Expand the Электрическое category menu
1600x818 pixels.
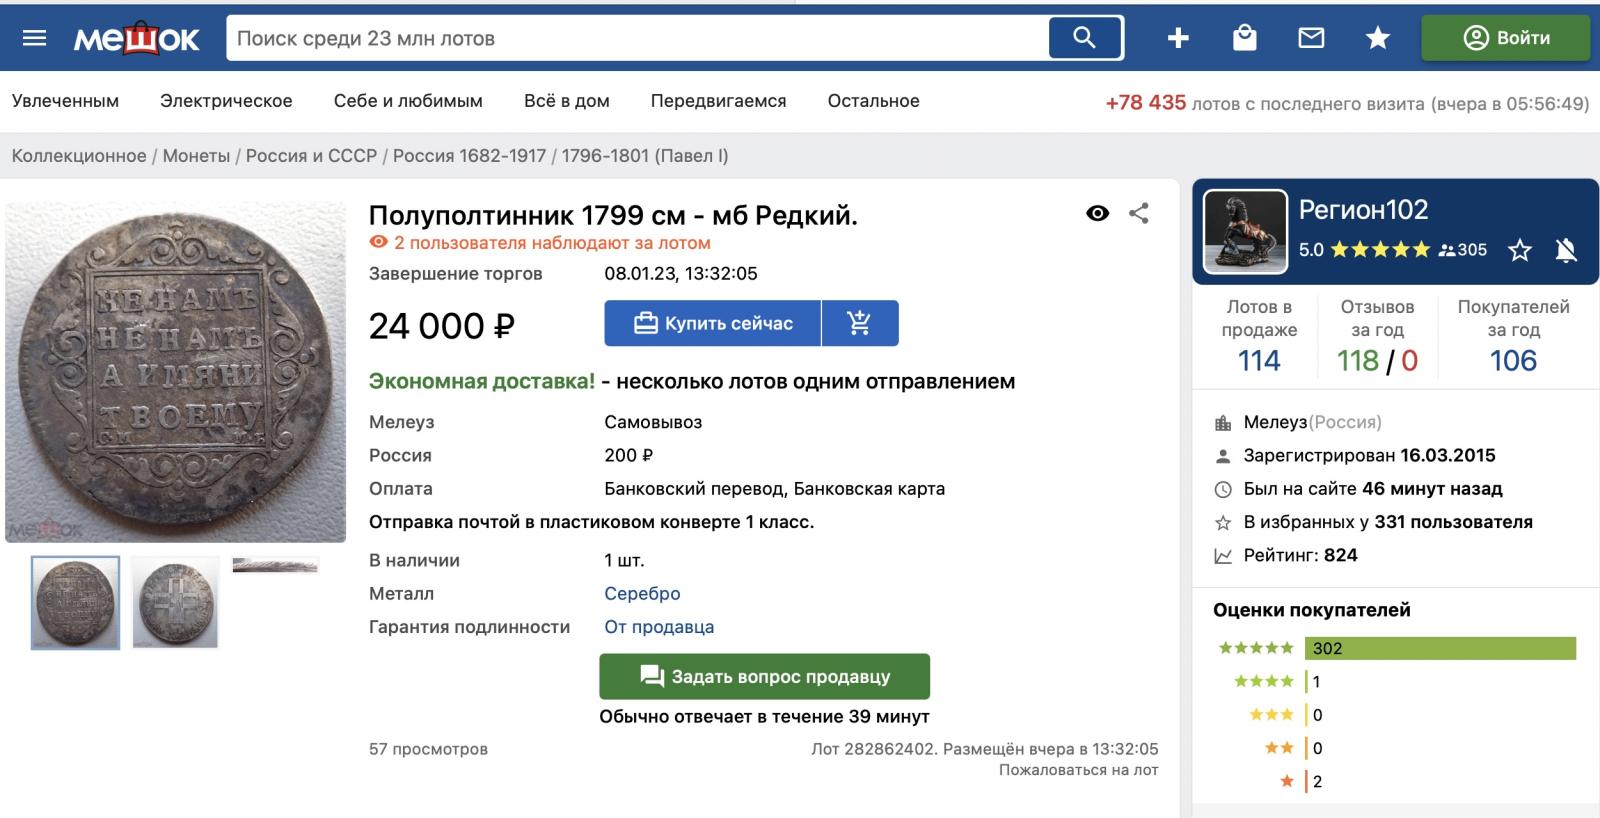pyautogui.click(x=226, y=101)
